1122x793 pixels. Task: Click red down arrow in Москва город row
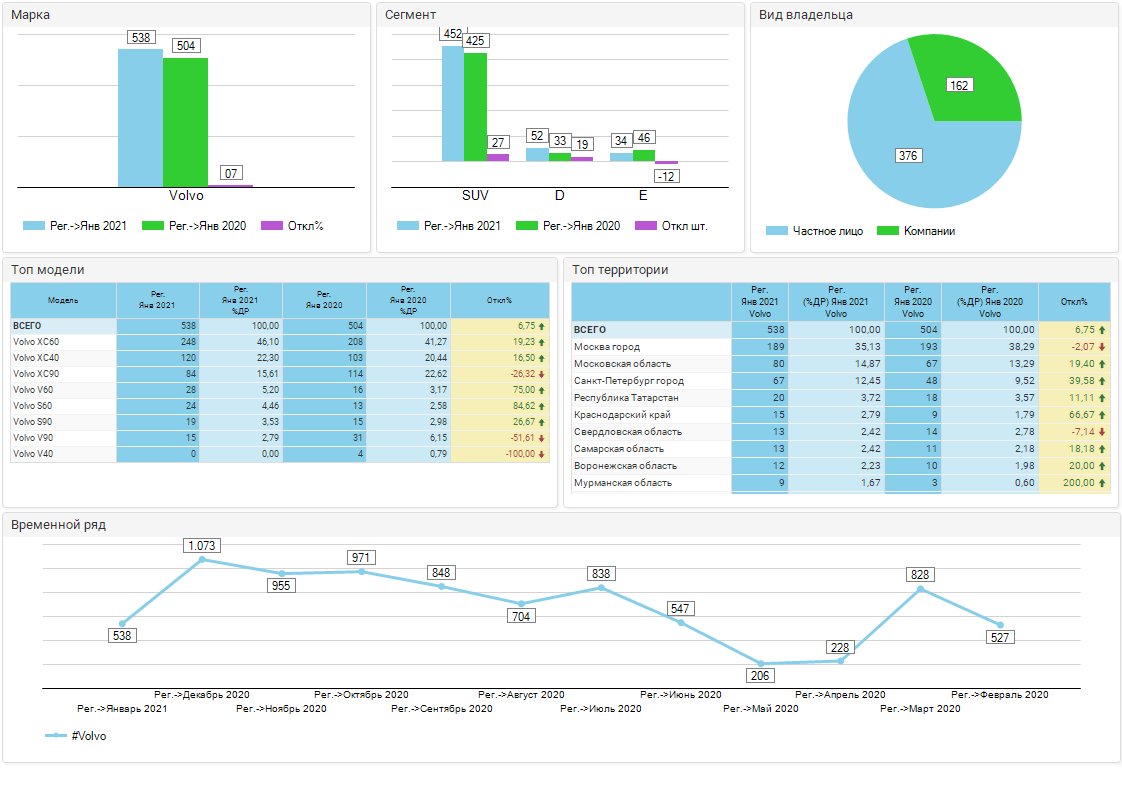pyautogui.click(x=1102, y=347)
